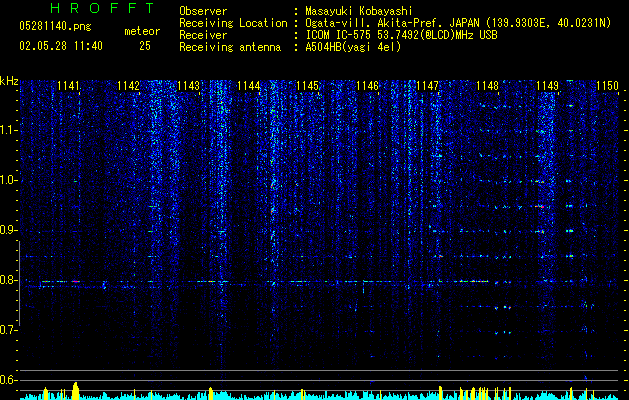Click the 1141 time marker
Viewport: 629px width, 400px height.
click(68, 86)
